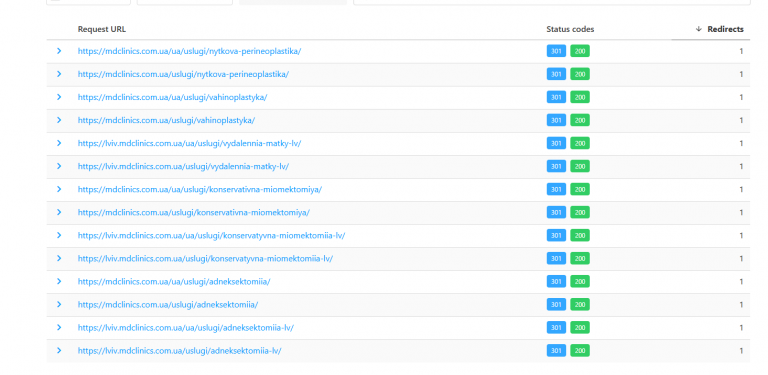Open link lviv.mdclinics.com.ua/ua/uslugi/vydalennia-matky-lv/
The height and width of the screenshot is (375, 768).
pyautogui.click(x=189, y=143)
